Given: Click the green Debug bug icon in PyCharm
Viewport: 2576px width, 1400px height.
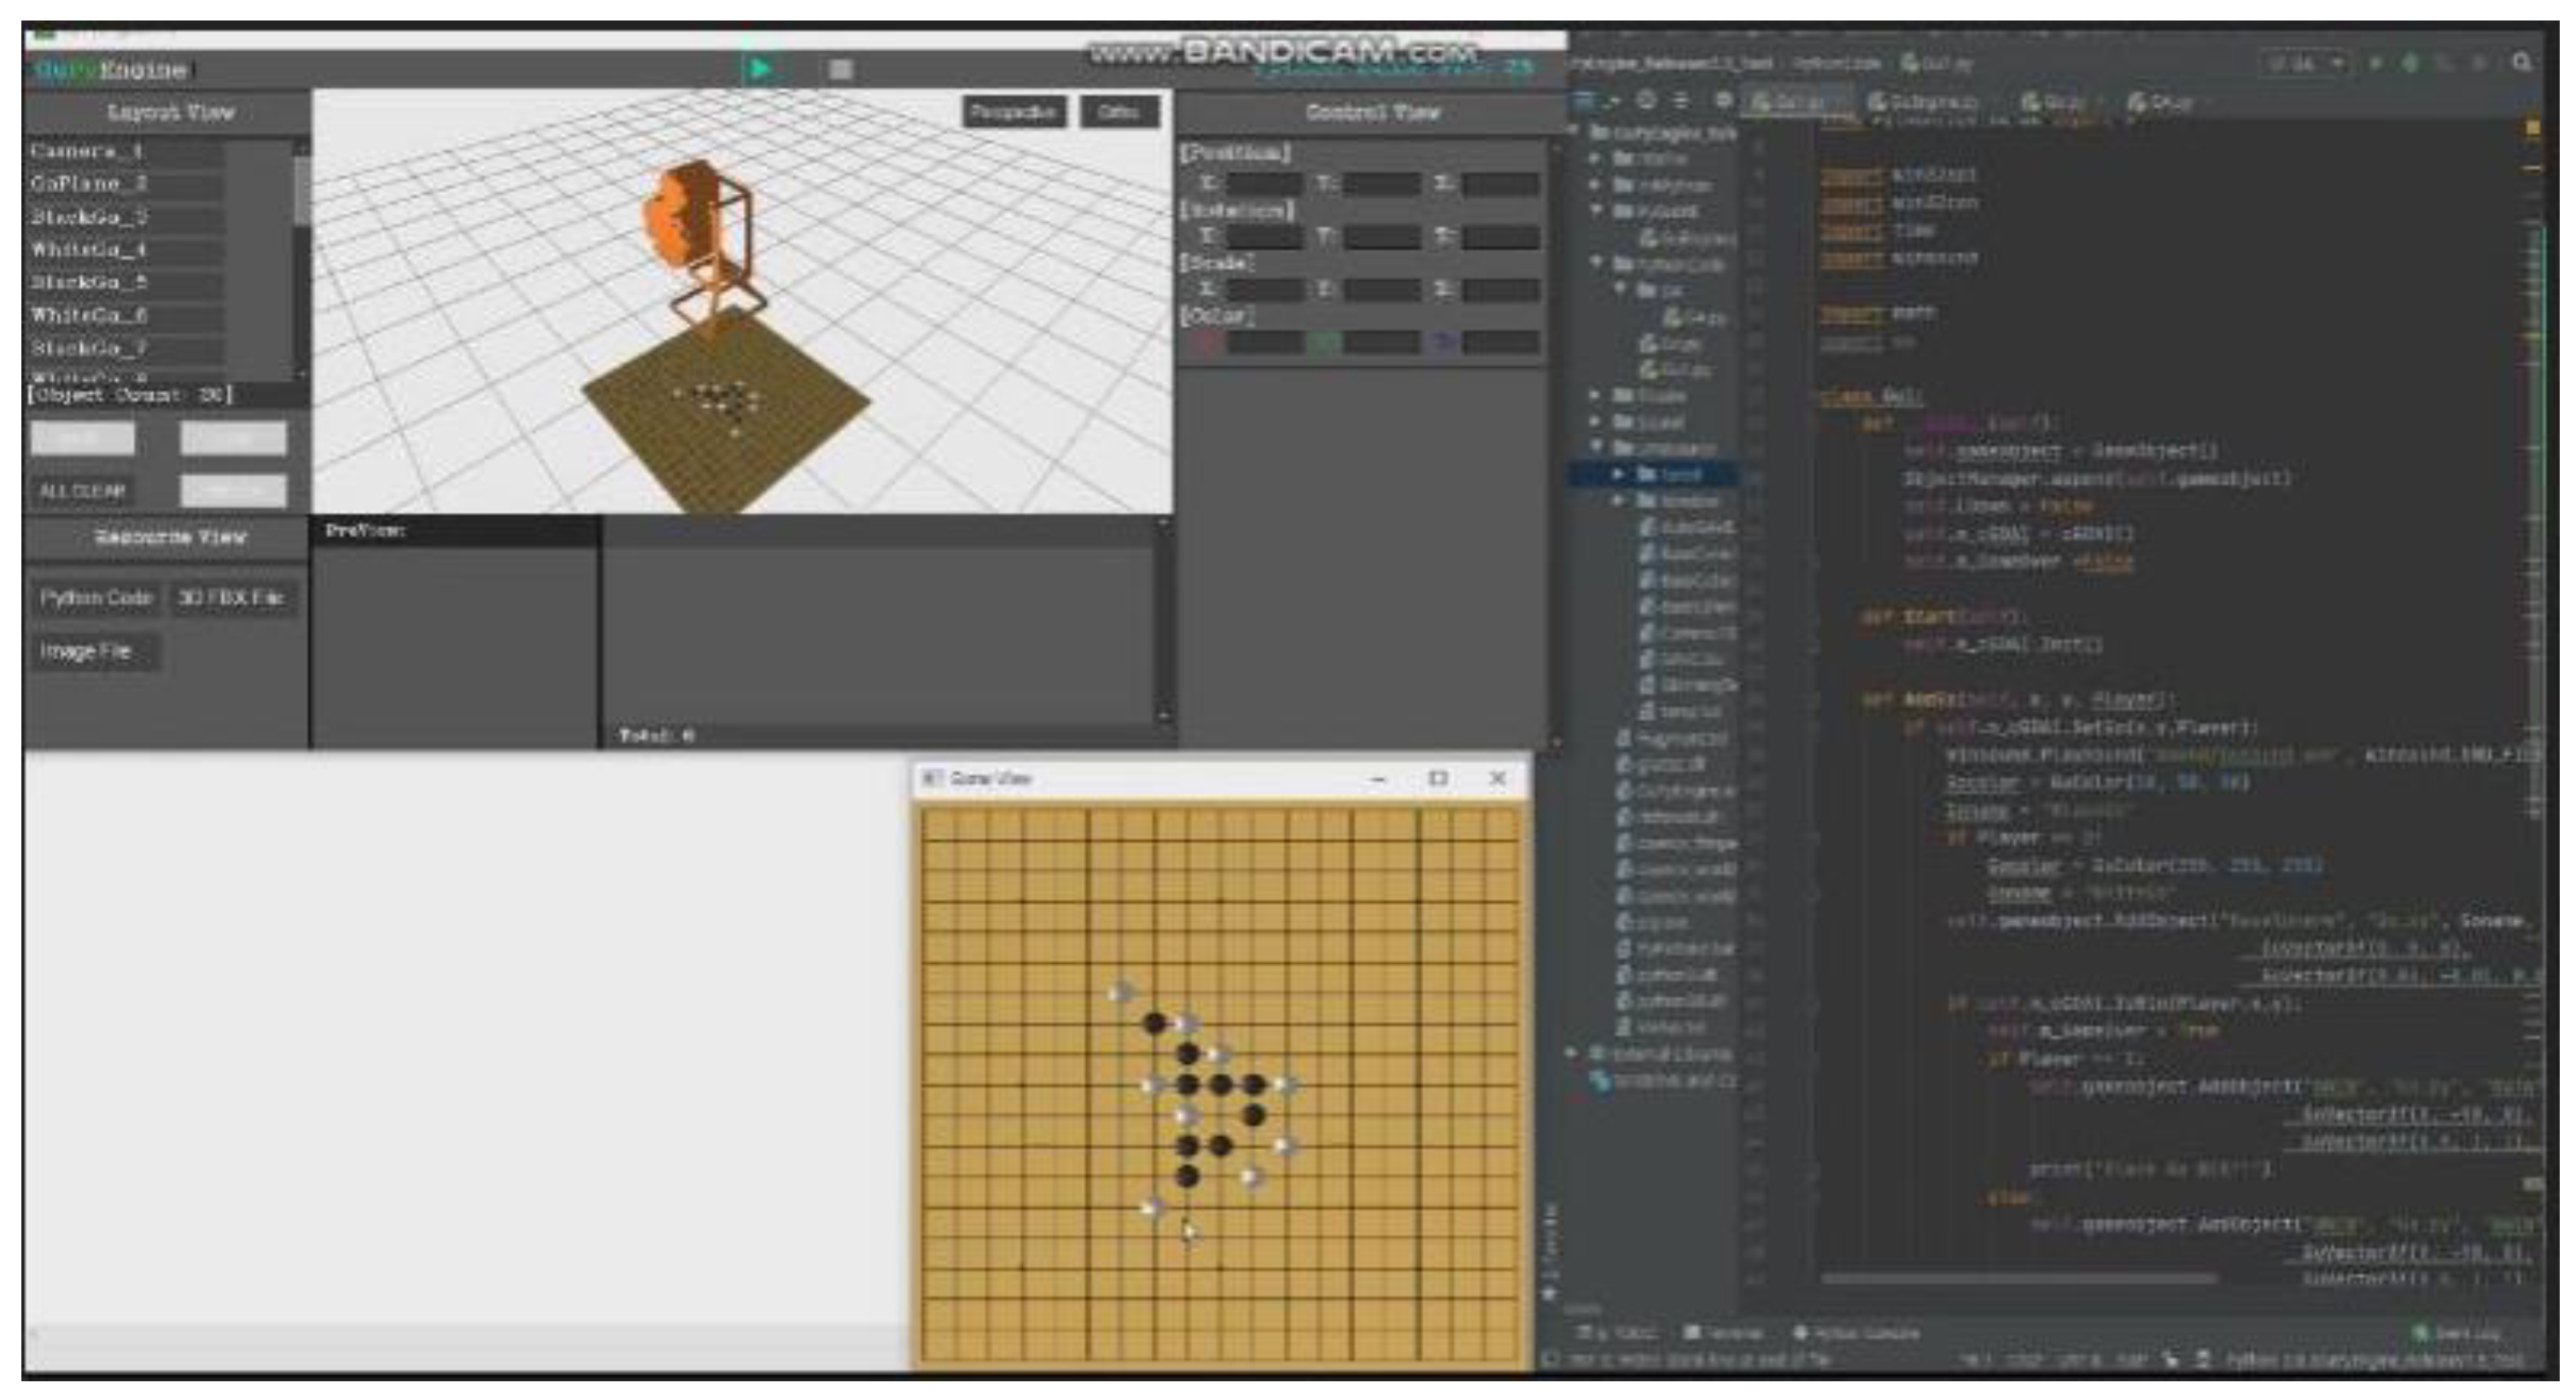Looking at the screenshot, I should pyautogui.click(x=2411, y=63).
